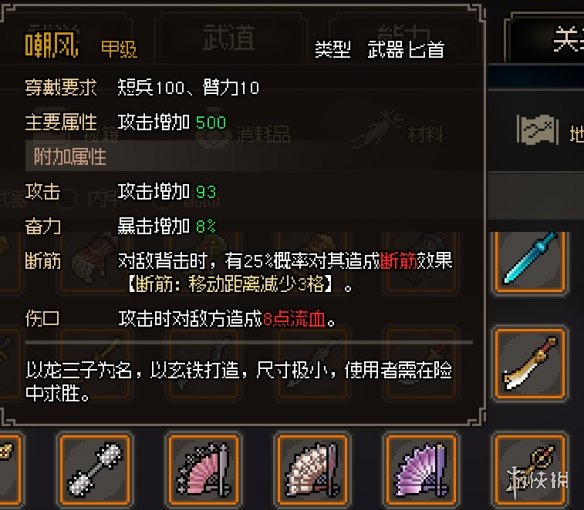The height and width of the screenshot is (510, 584).
Task: Switch to the 武道 tab
Action: pos(229,38)
